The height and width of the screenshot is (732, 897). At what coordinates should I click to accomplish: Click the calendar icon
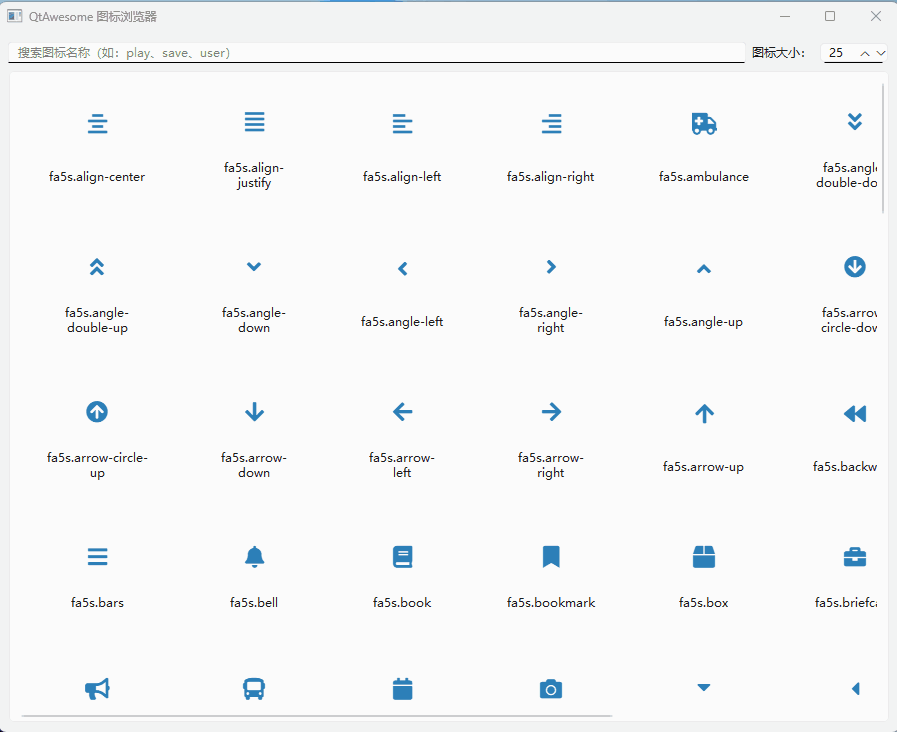point(403,689)
